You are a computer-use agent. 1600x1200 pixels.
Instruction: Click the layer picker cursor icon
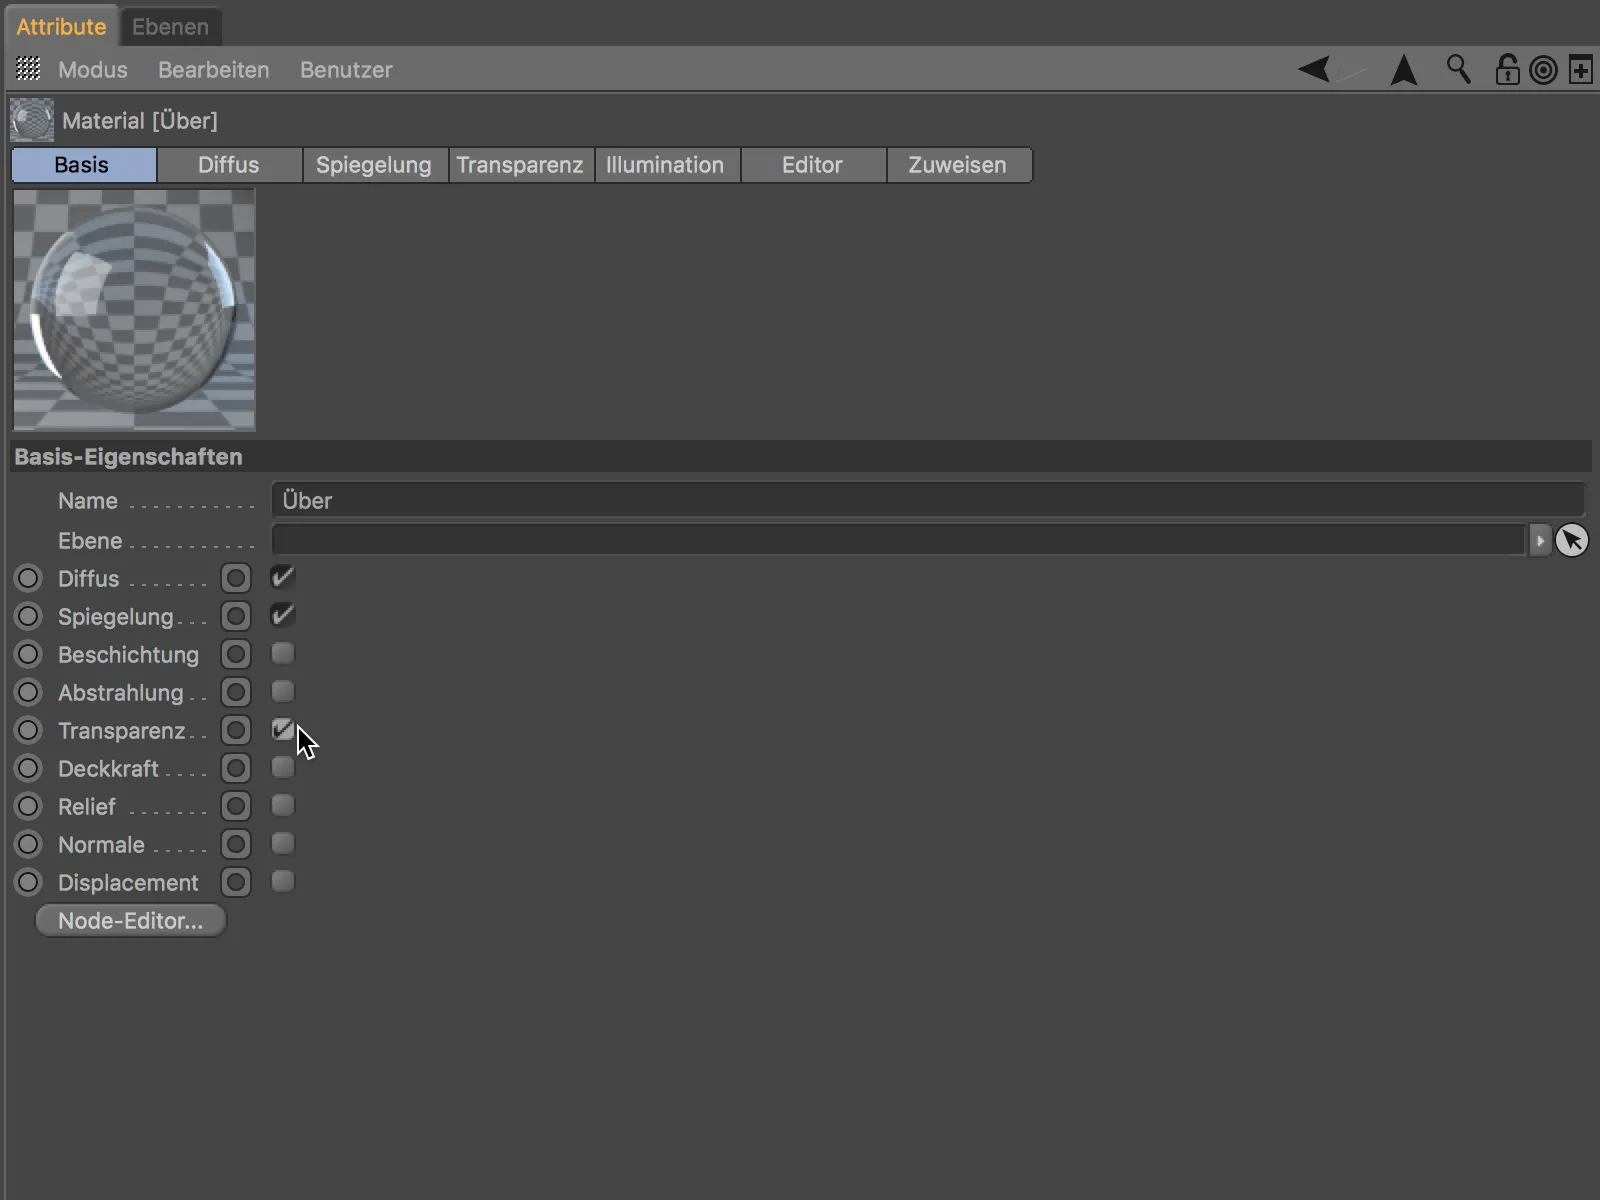(x=1572, y=540)
